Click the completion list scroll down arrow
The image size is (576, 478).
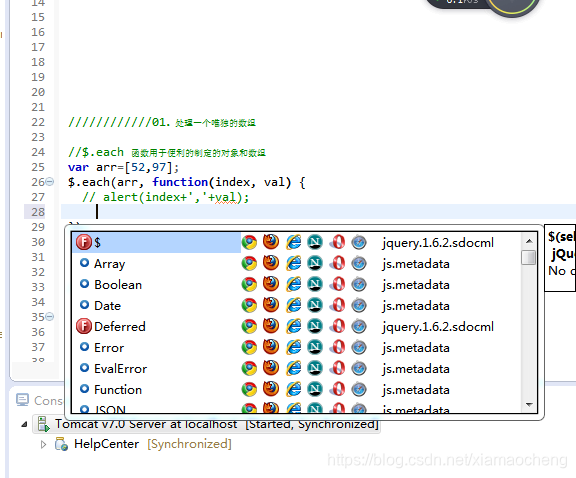point(529,405)
